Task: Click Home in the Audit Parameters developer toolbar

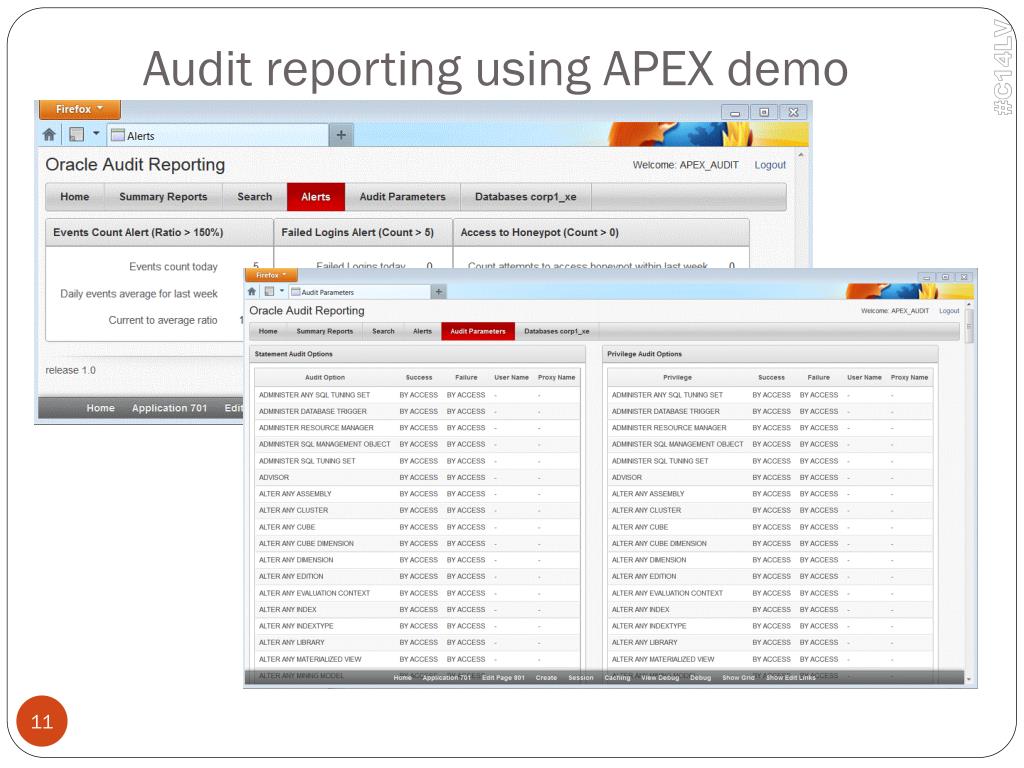Action: pos(402,677)
